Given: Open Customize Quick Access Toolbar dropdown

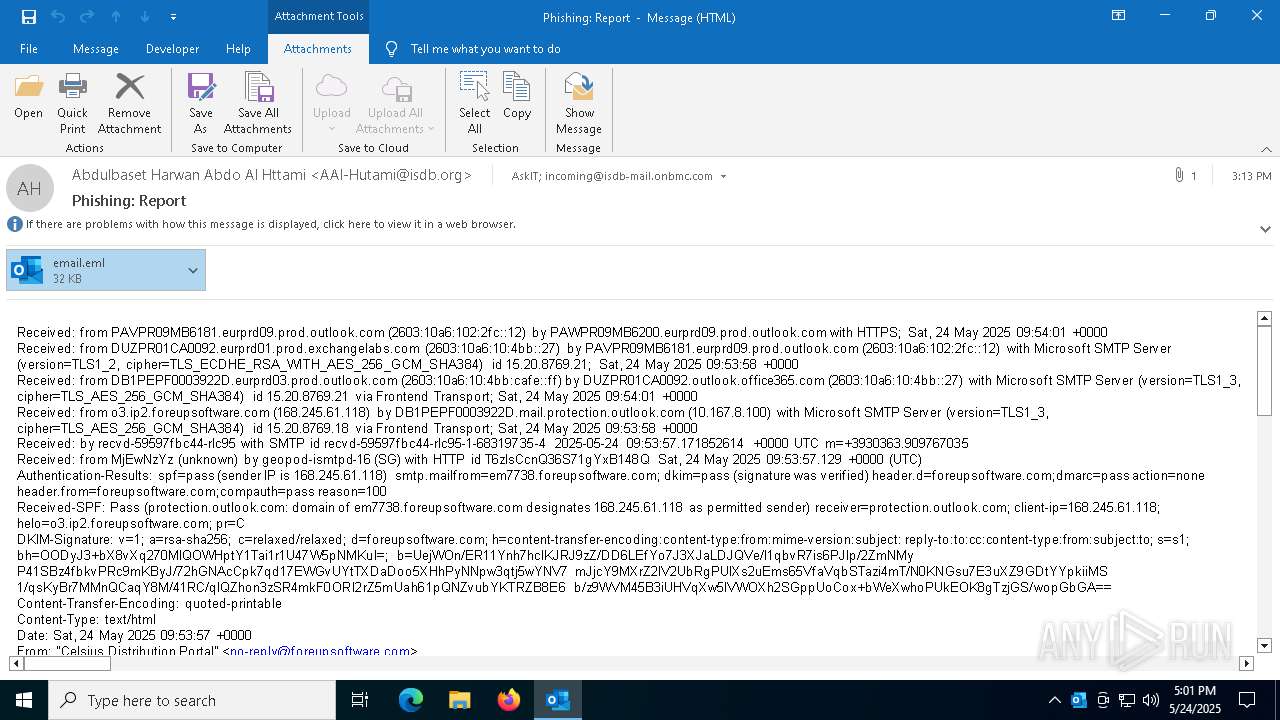Looking at the screenshot, I should [x=173, y=17].
